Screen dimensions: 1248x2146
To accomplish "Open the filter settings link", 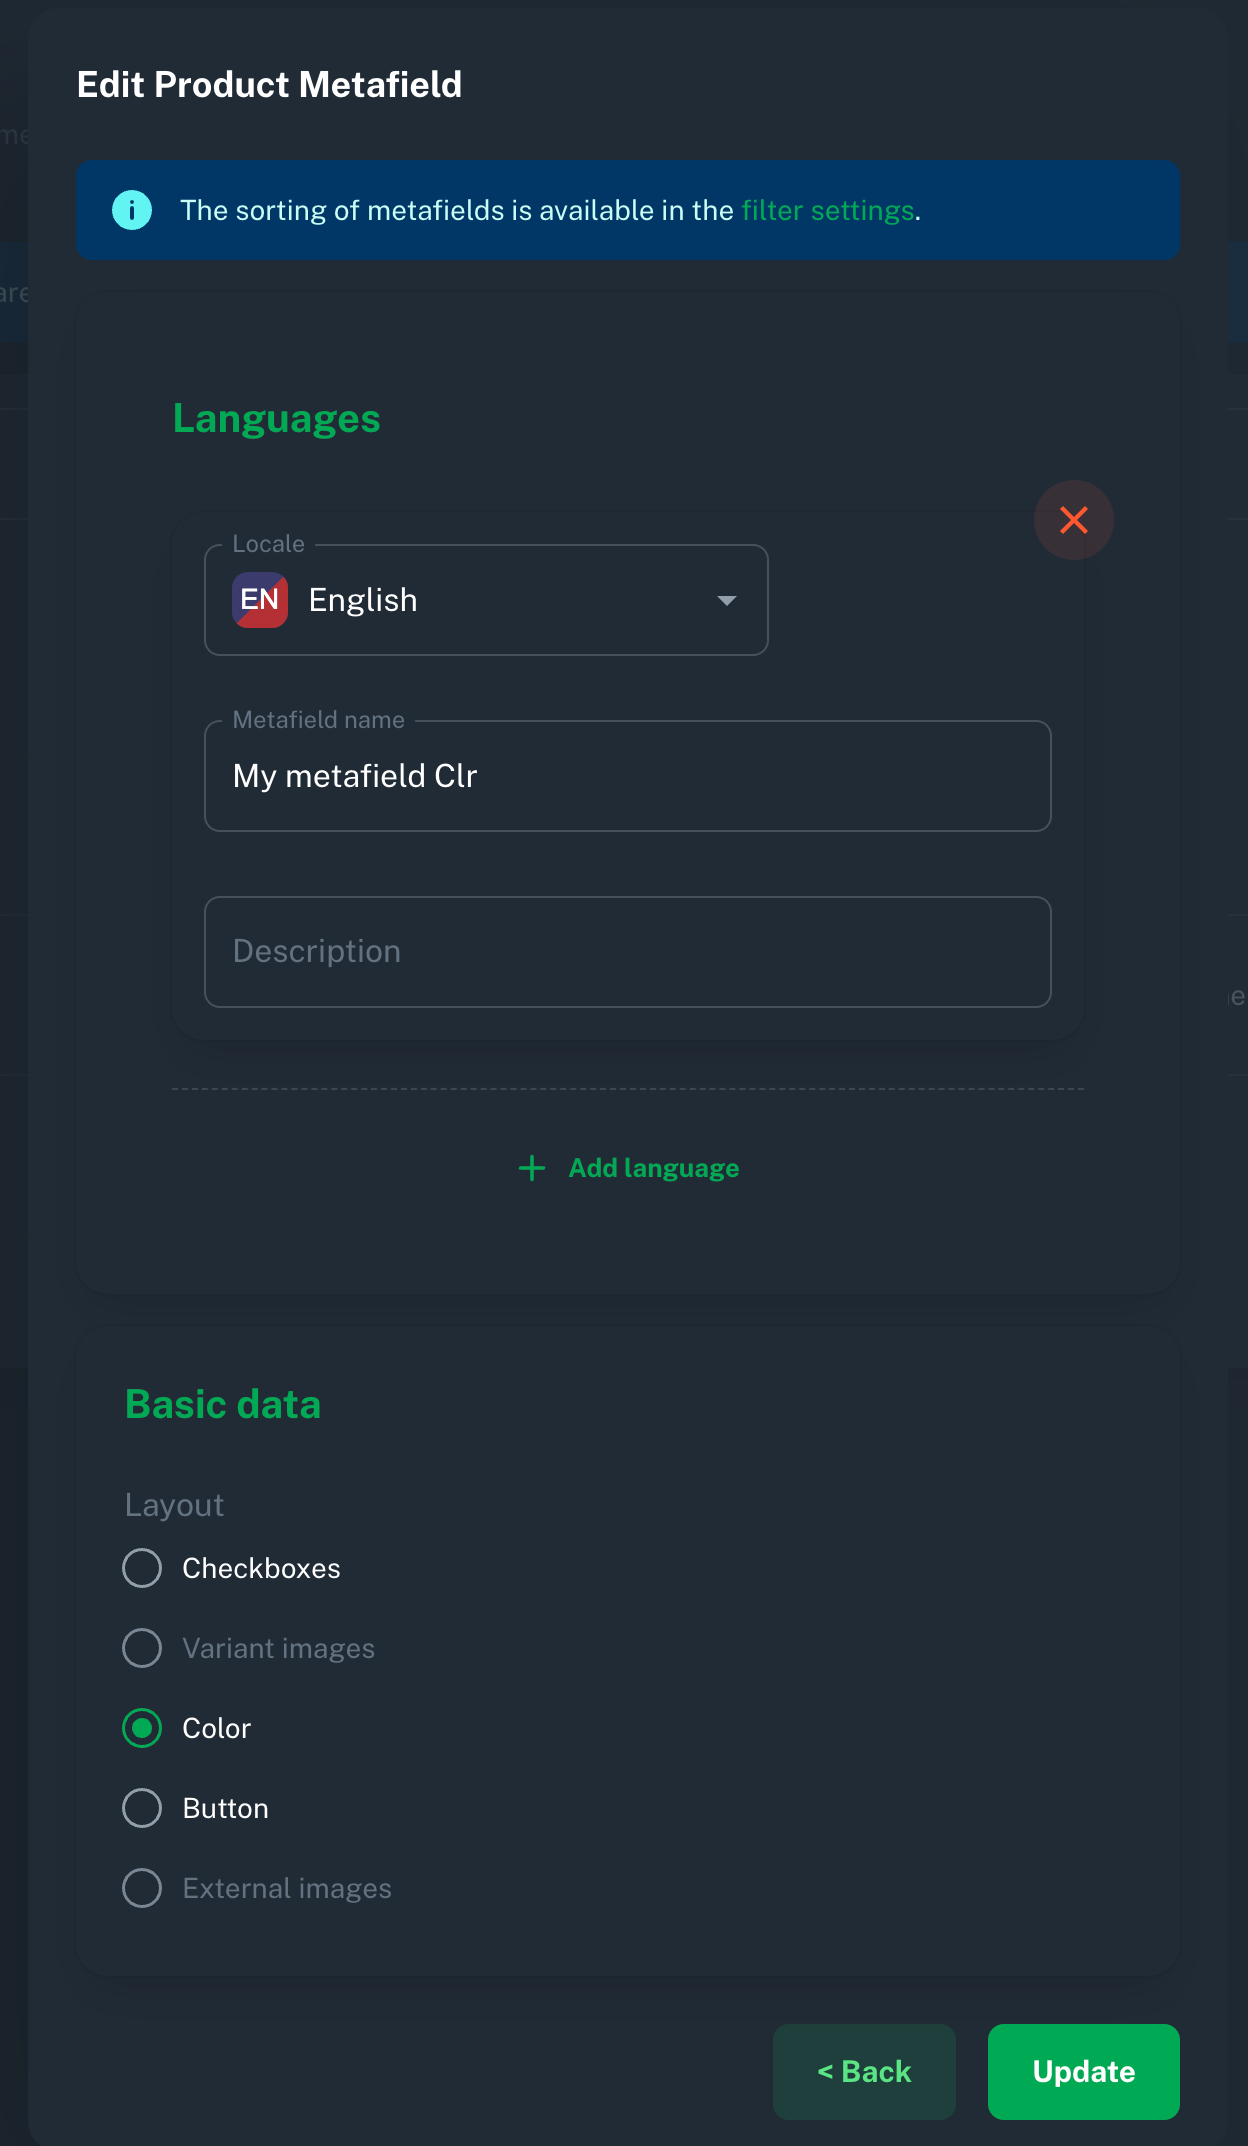I will tap(827, 210).
